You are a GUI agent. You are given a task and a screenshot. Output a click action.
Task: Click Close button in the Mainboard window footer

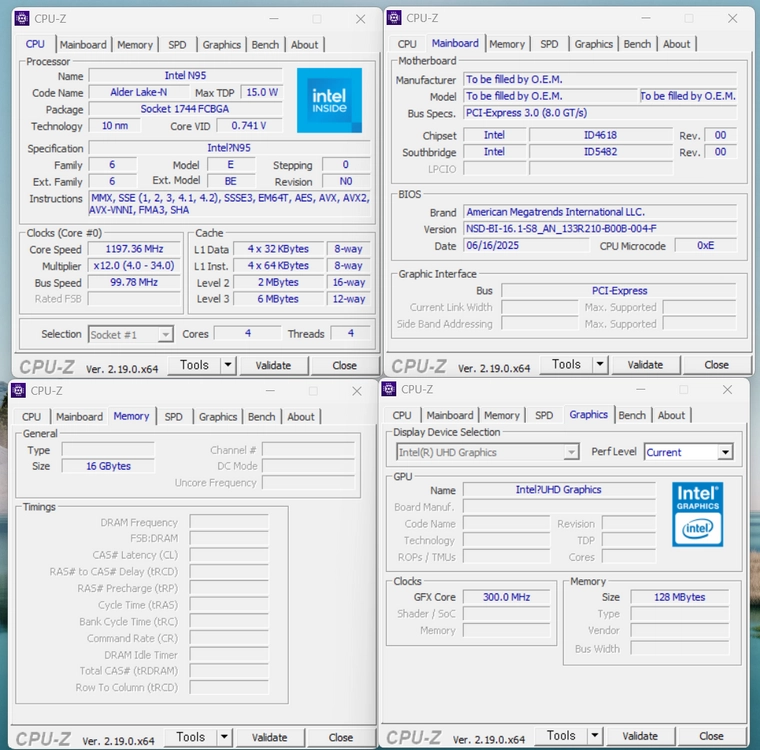(716, 365)
